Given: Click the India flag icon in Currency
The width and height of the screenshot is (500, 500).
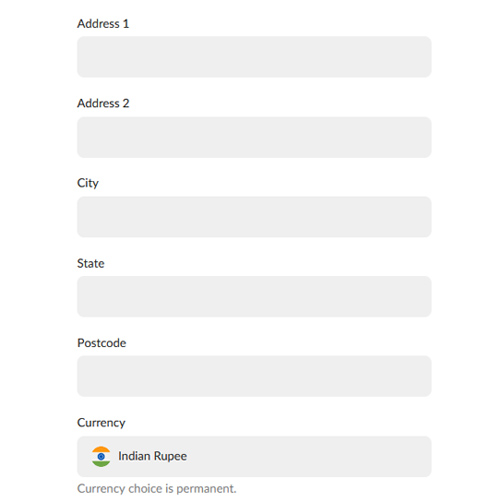Looking at the screenshot, I should pos(101,456).
